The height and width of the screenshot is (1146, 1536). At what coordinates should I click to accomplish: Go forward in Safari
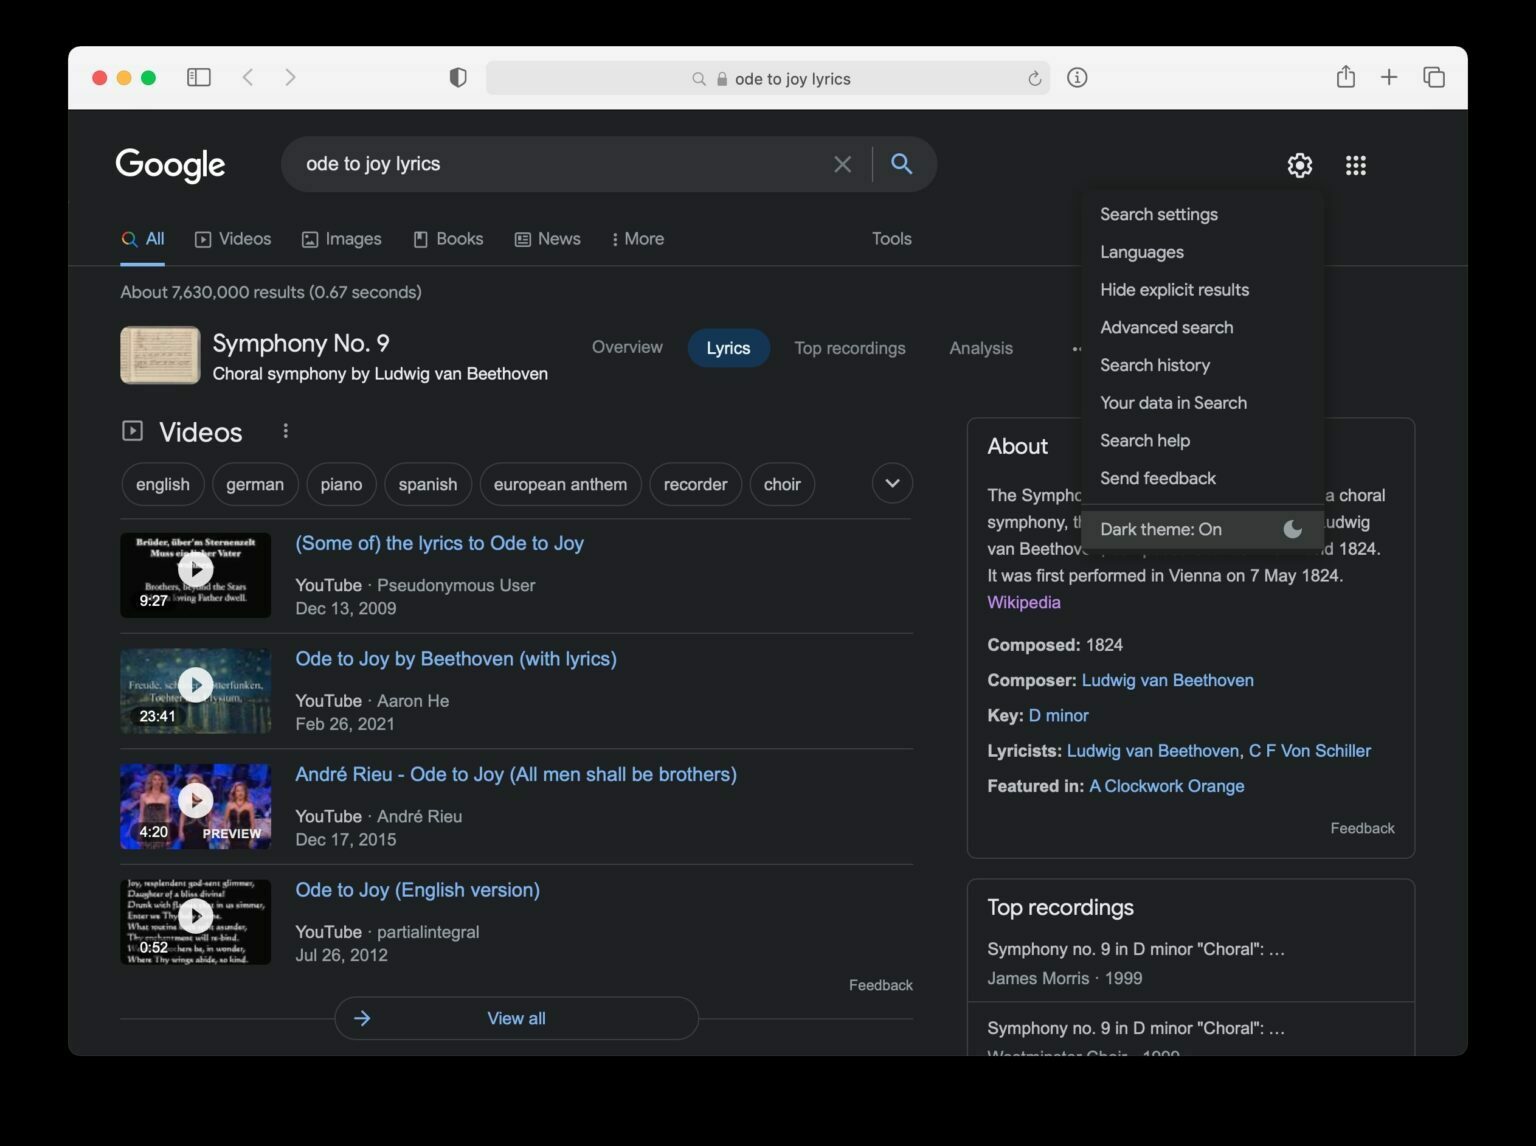290,78
